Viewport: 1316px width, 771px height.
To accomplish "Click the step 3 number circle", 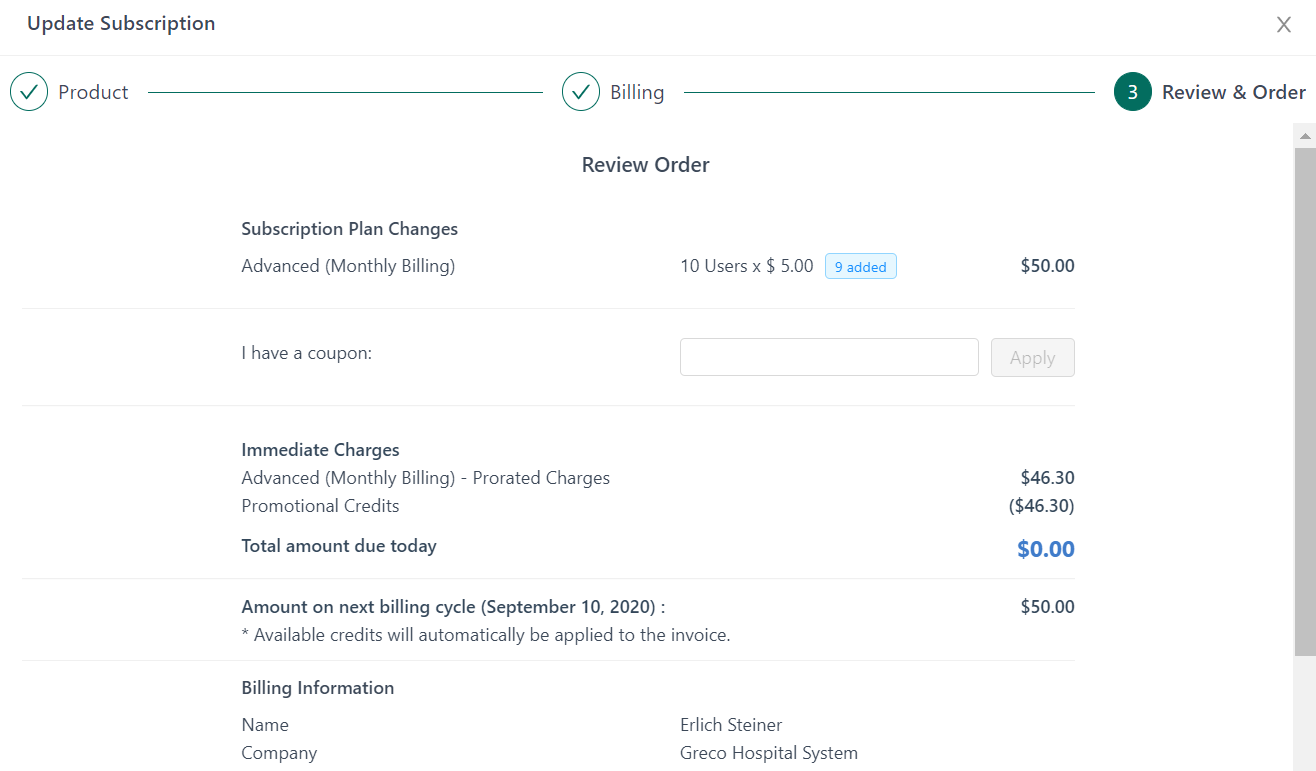I will click(x=1132, y=92).
